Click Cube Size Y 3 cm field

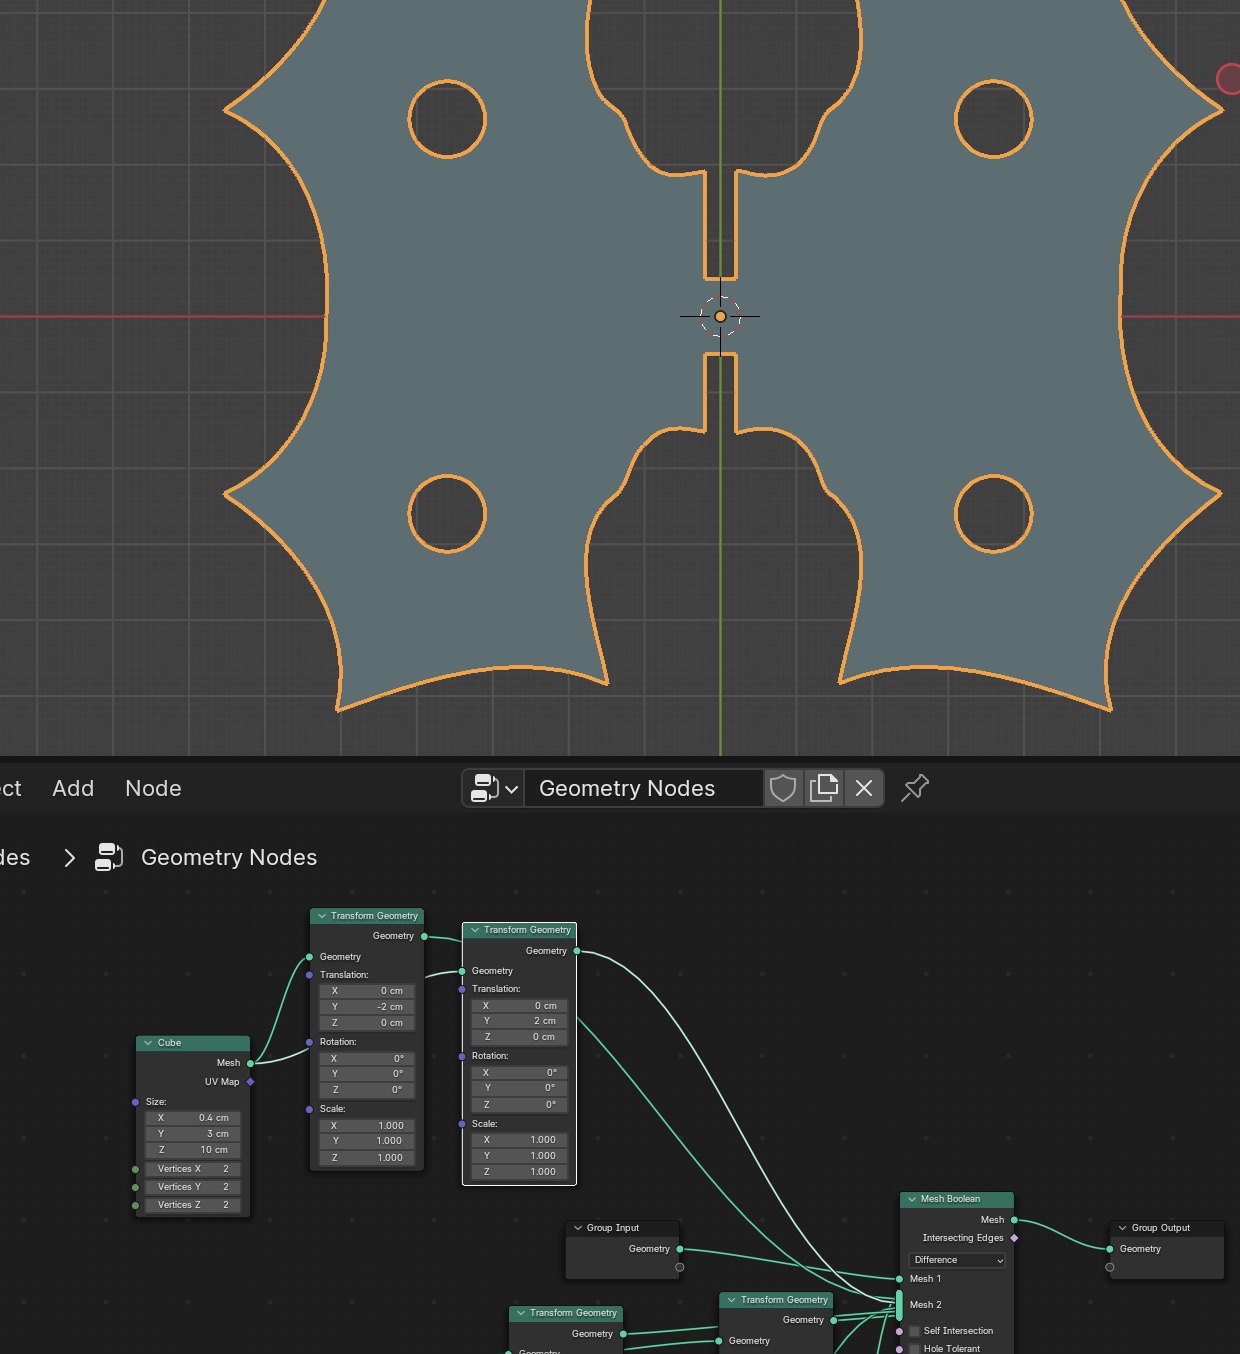[x=193, y=1134]
